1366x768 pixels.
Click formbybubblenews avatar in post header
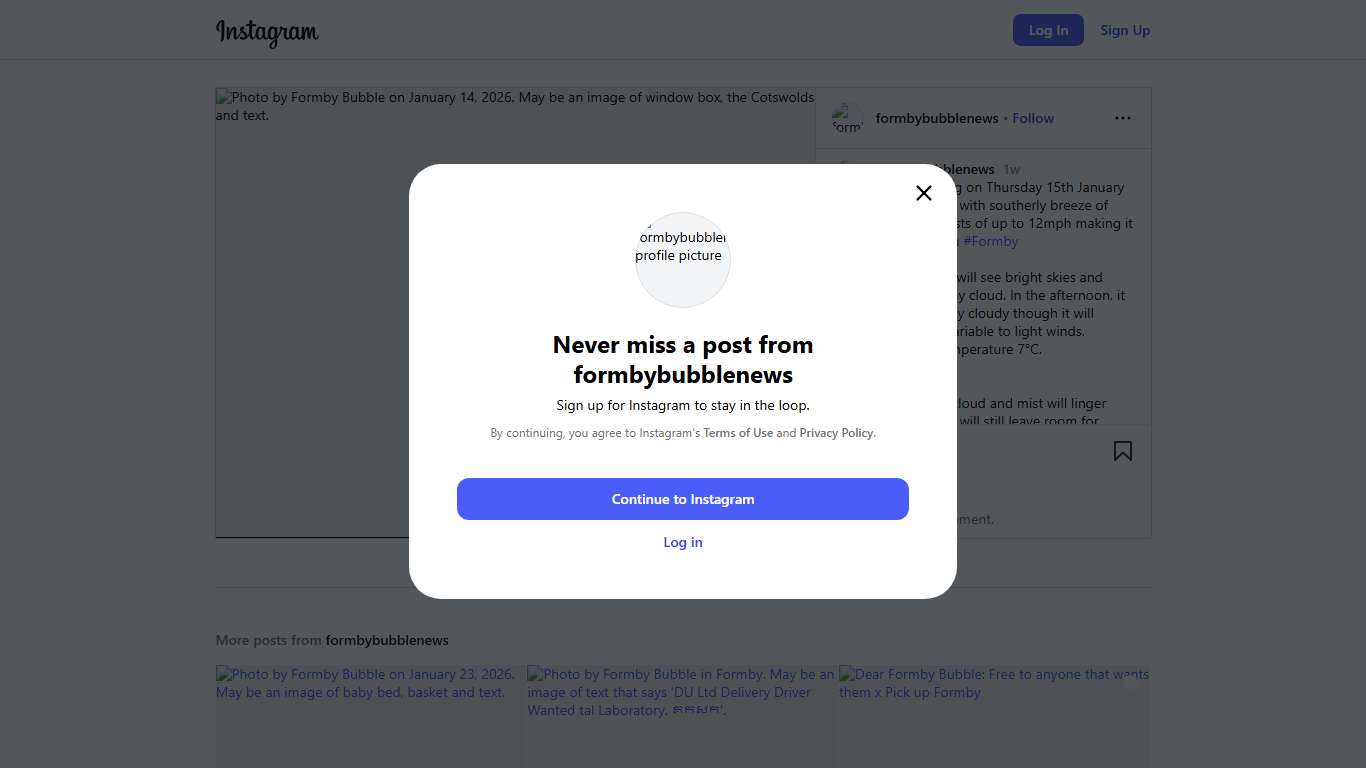pyautogui.click(x=848, y=118)
